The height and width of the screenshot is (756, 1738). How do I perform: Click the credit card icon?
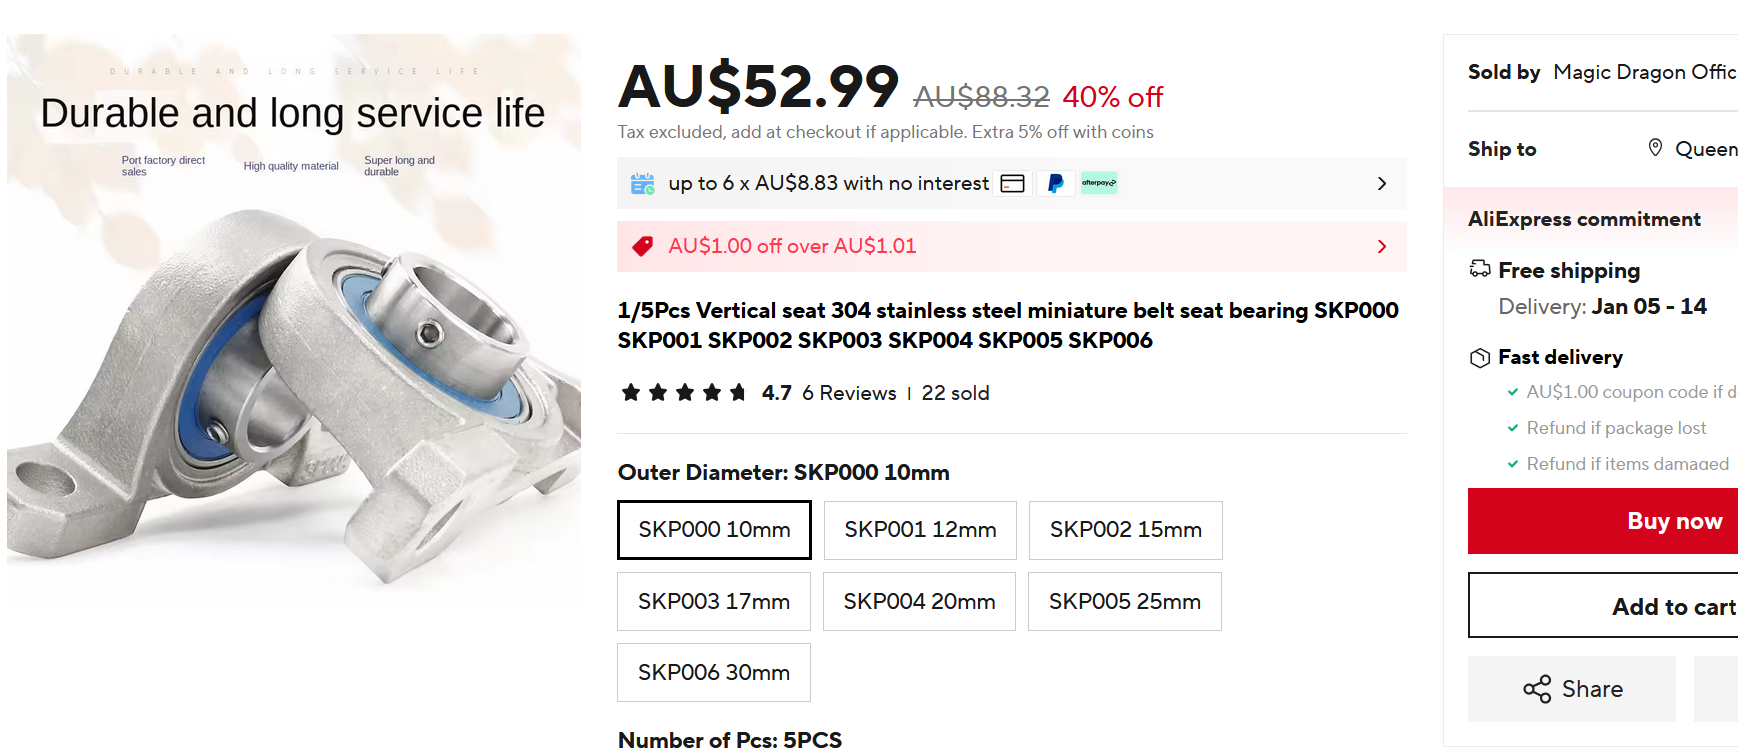click(1013, 183)
